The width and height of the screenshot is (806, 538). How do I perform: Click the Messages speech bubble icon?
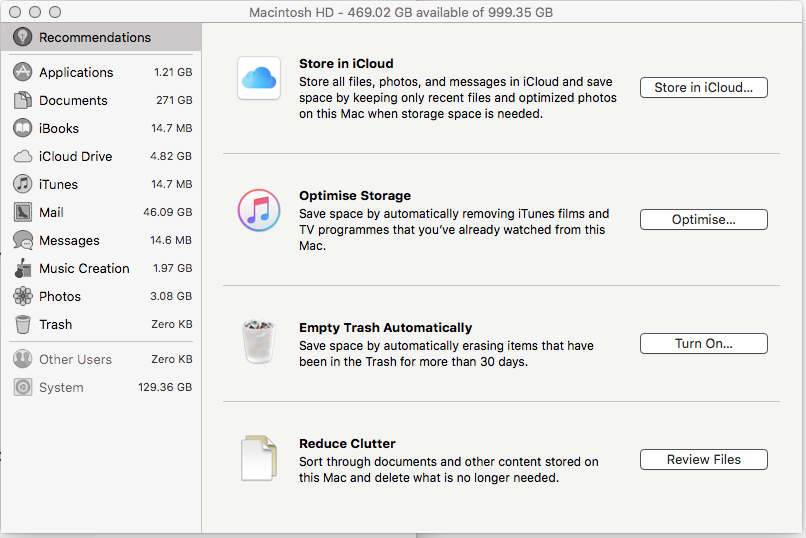click(23, 240)
